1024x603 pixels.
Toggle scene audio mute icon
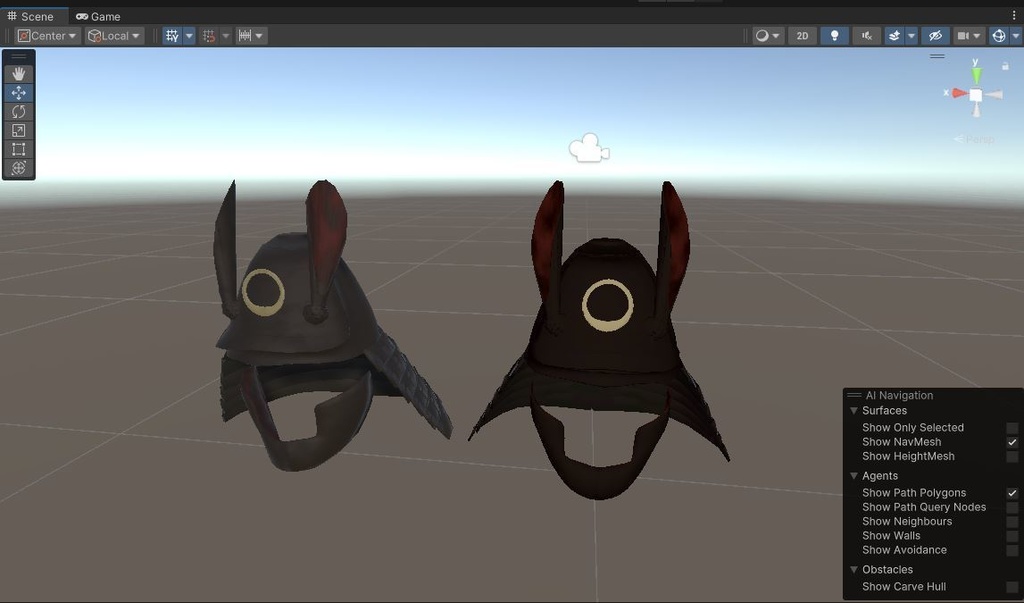(x=867, y=36)
